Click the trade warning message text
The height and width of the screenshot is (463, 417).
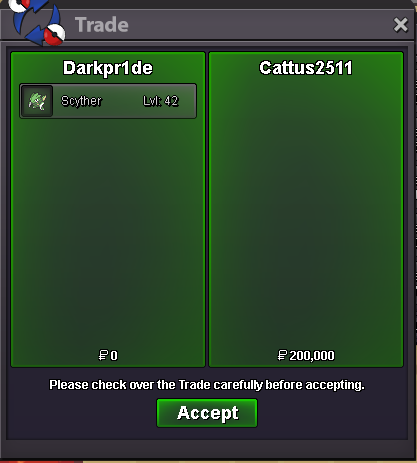coord(207,385)
